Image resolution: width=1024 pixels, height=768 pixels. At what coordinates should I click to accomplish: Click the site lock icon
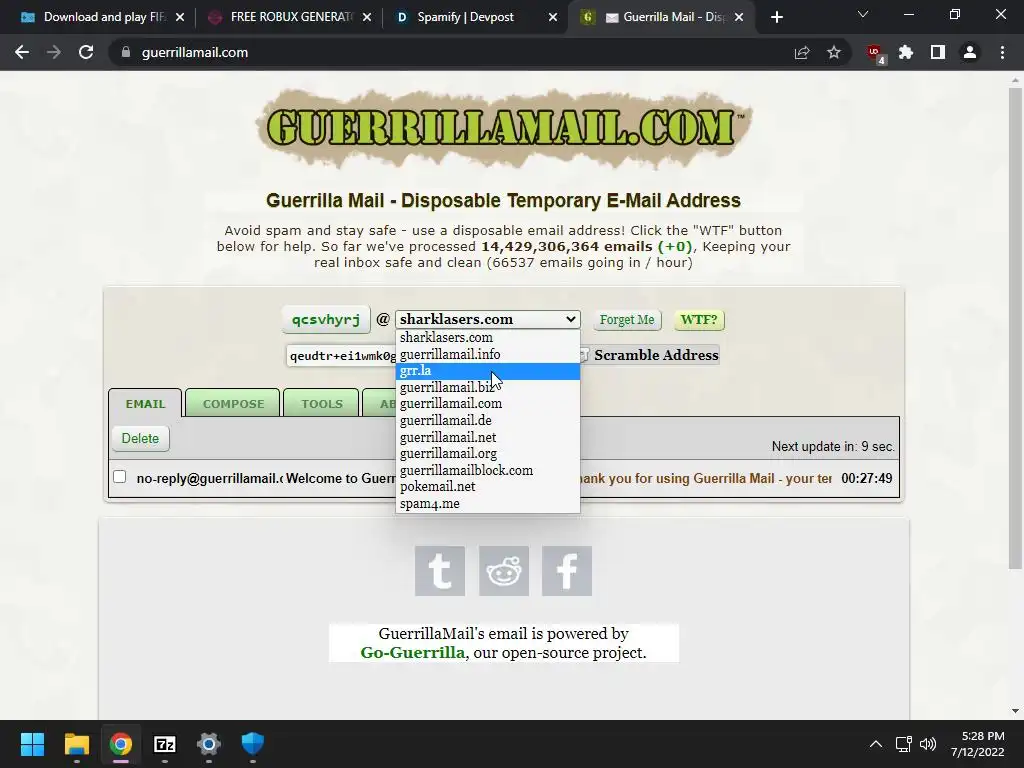126,52
